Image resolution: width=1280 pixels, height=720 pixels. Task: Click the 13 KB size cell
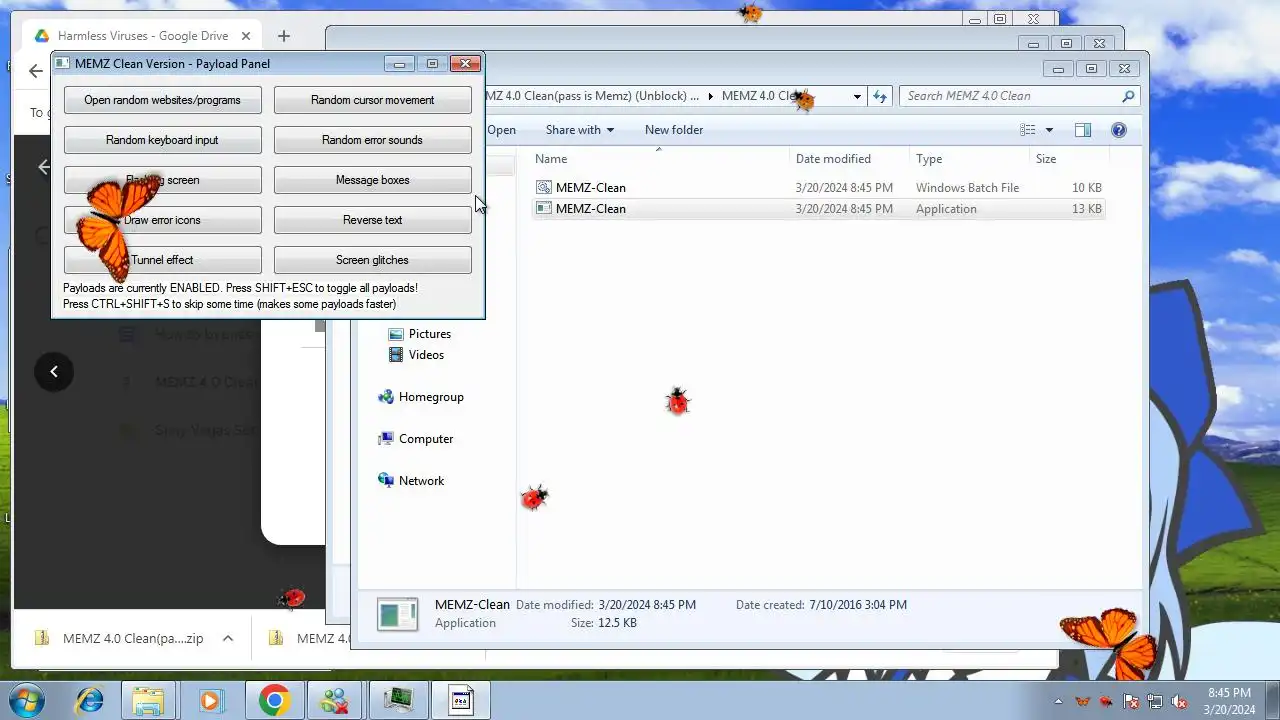(1086, 208)
